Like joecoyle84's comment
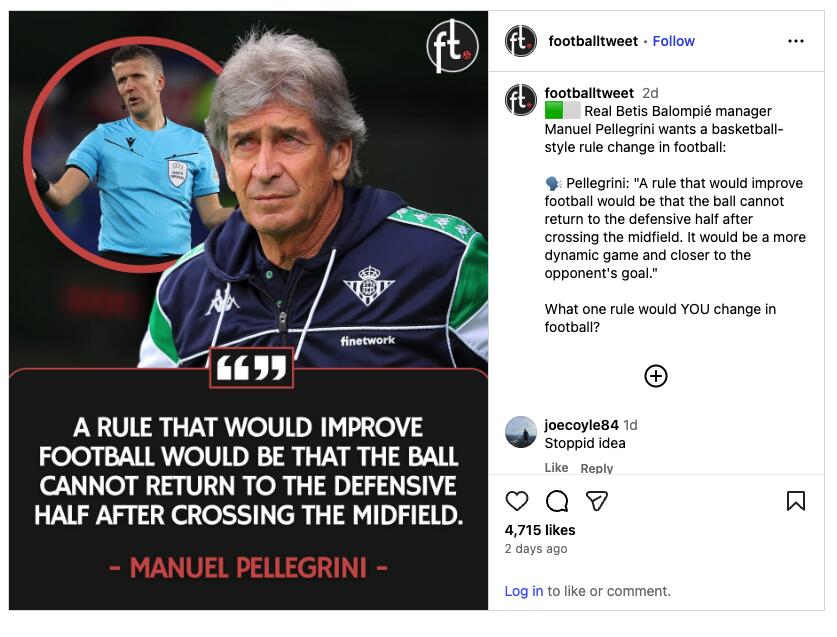The width and height of the screenshot is (837, 637). [556, 468]
